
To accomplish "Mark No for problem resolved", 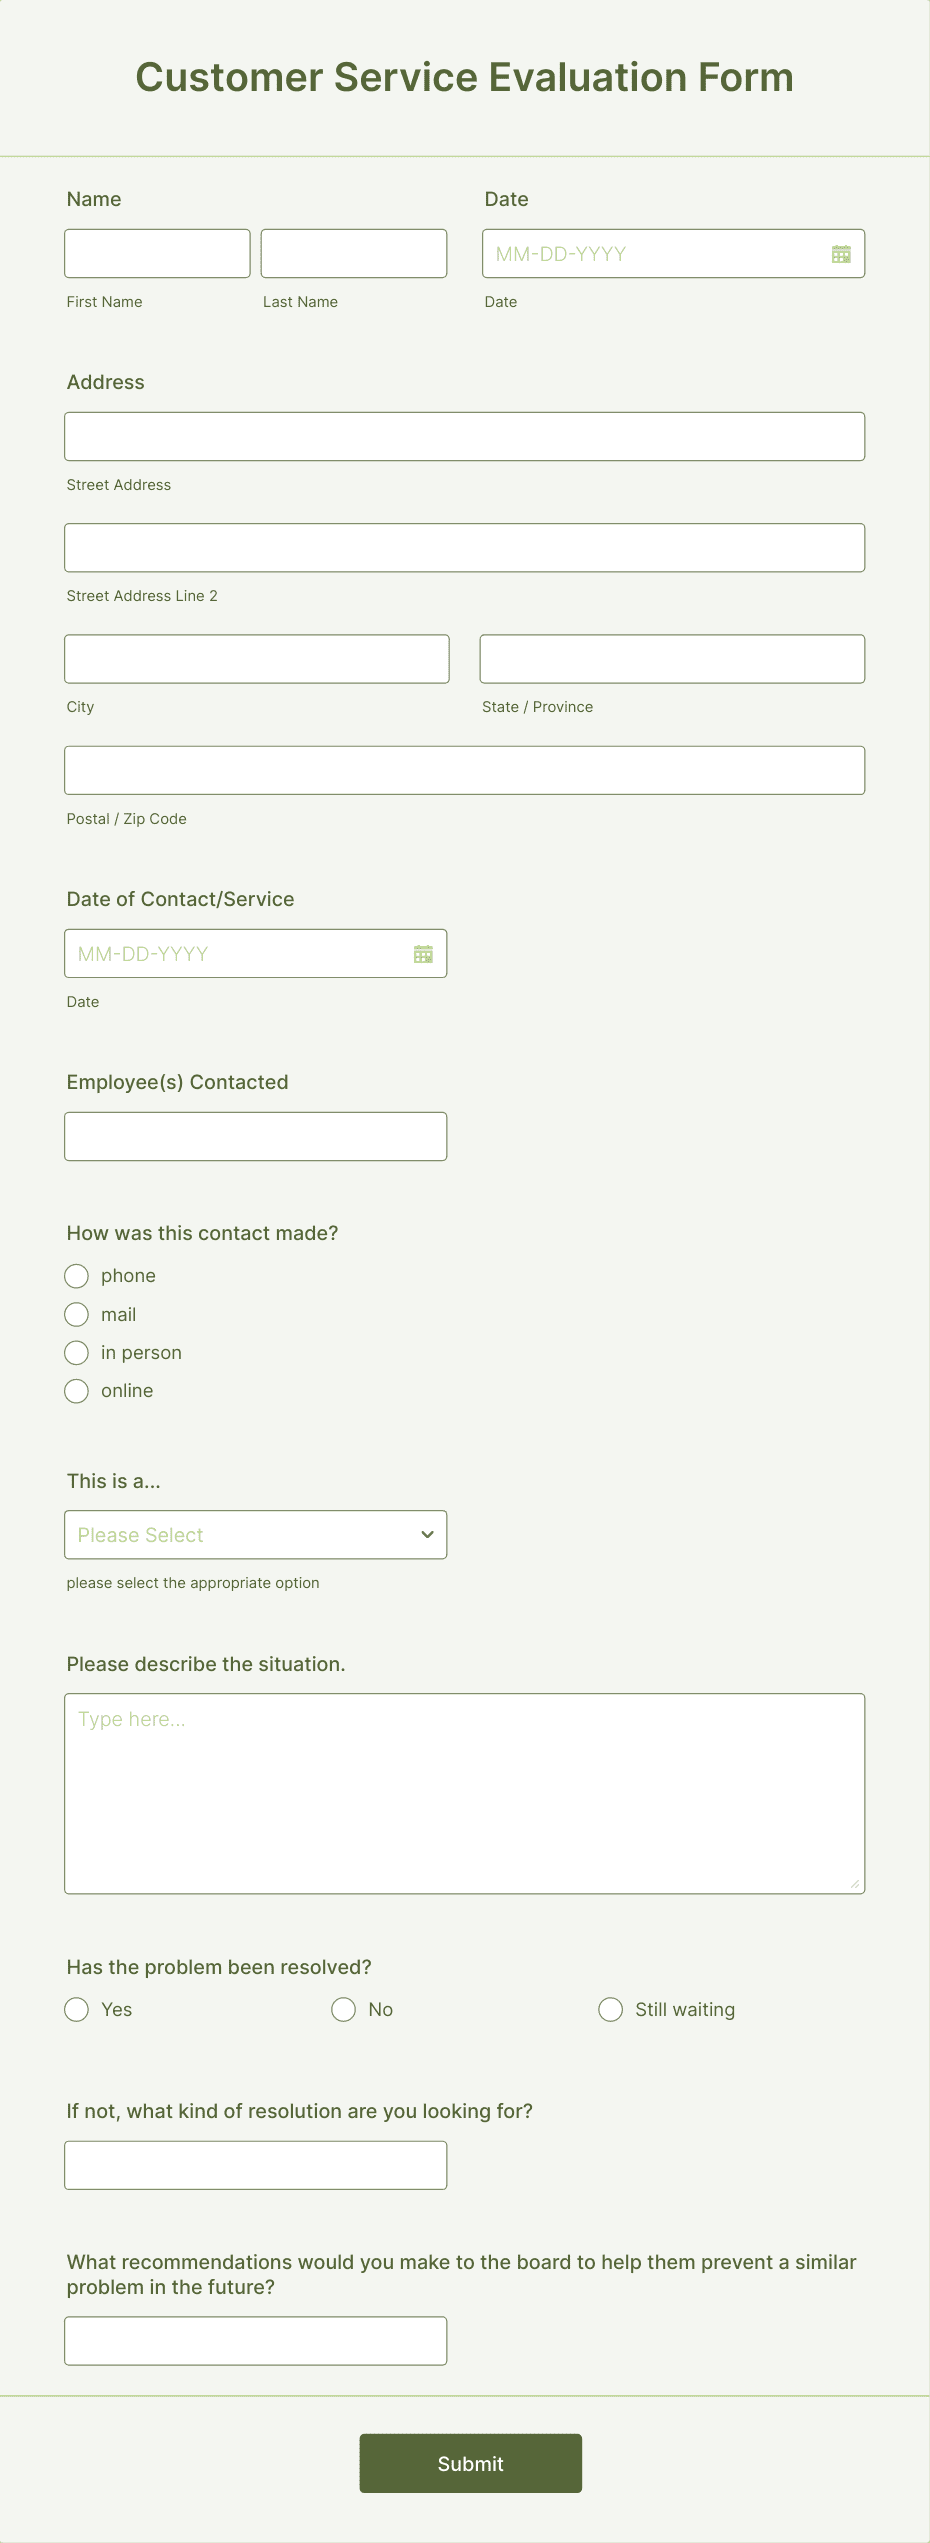I will pyautogui.click(x=343, y=2009).
